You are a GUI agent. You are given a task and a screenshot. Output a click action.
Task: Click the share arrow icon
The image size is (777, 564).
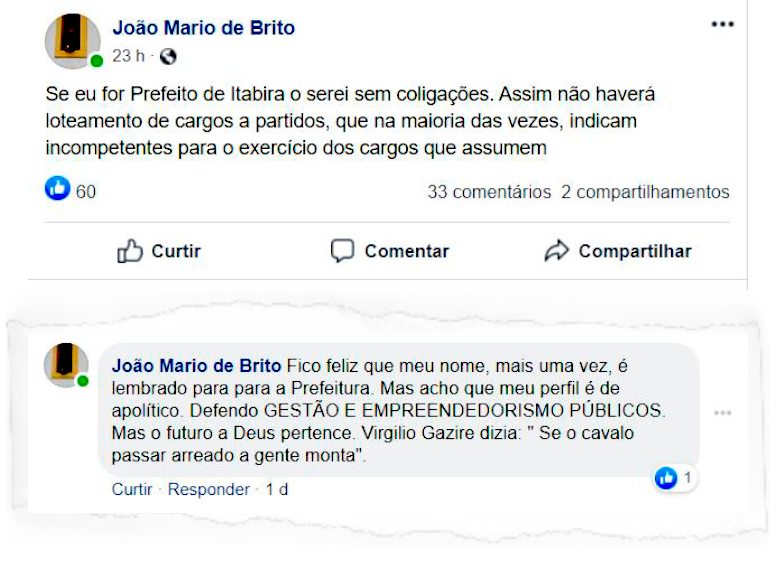coord(556,251)
